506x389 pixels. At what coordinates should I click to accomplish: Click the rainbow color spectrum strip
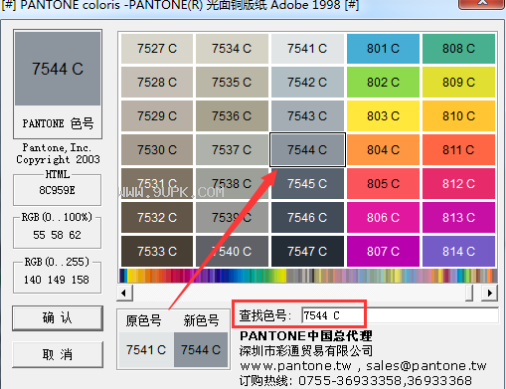tap(308, 276)
